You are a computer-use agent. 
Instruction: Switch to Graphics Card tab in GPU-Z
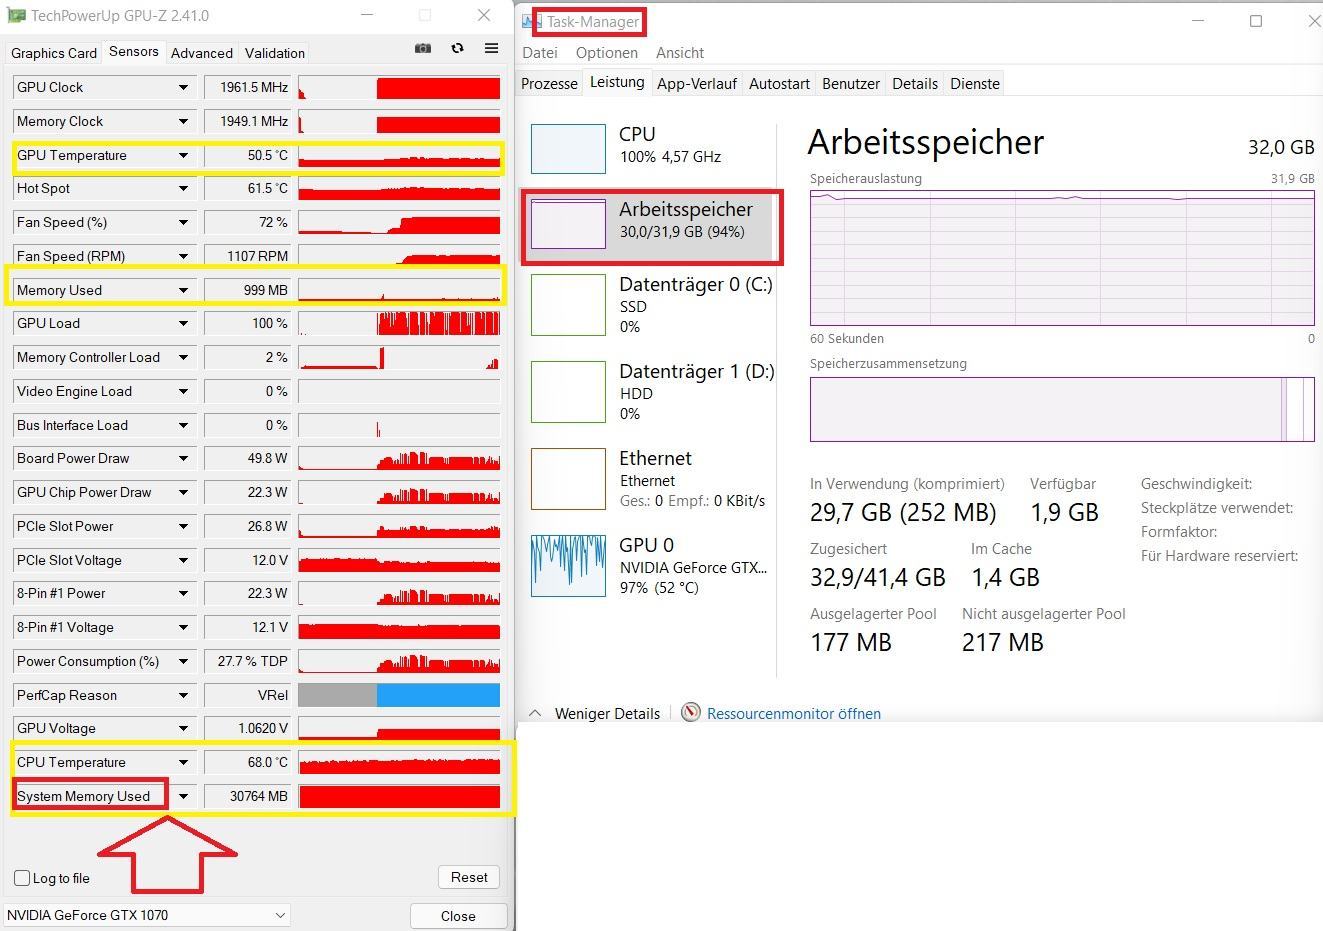54,53
